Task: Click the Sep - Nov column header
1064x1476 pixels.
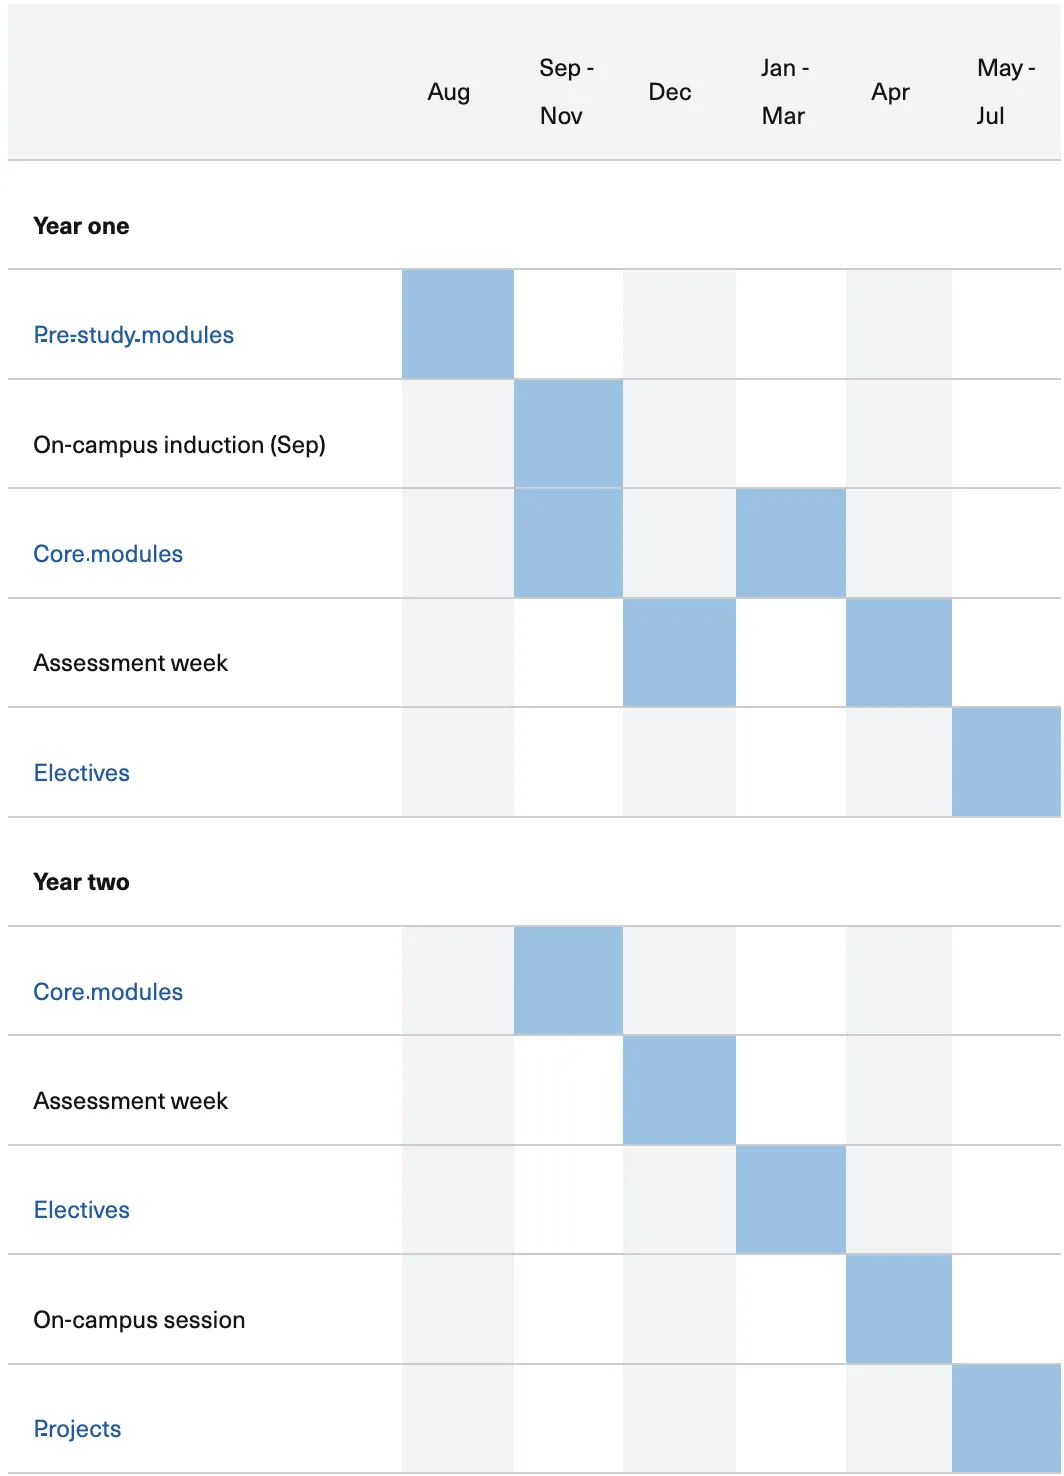Action: [x=566, y=92]
